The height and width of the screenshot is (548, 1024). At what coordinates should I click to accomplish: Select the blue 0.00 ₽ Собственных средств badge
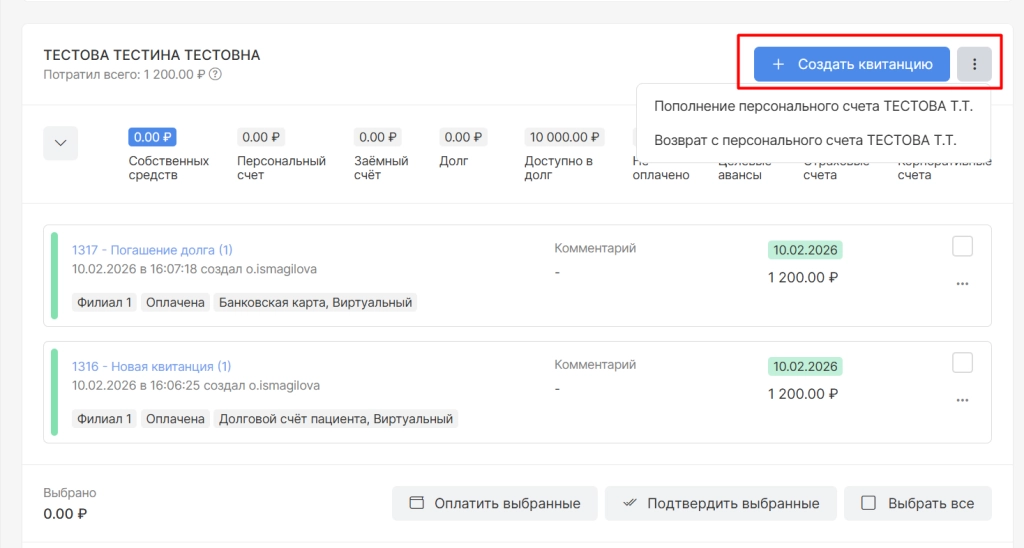click(152, 137)
